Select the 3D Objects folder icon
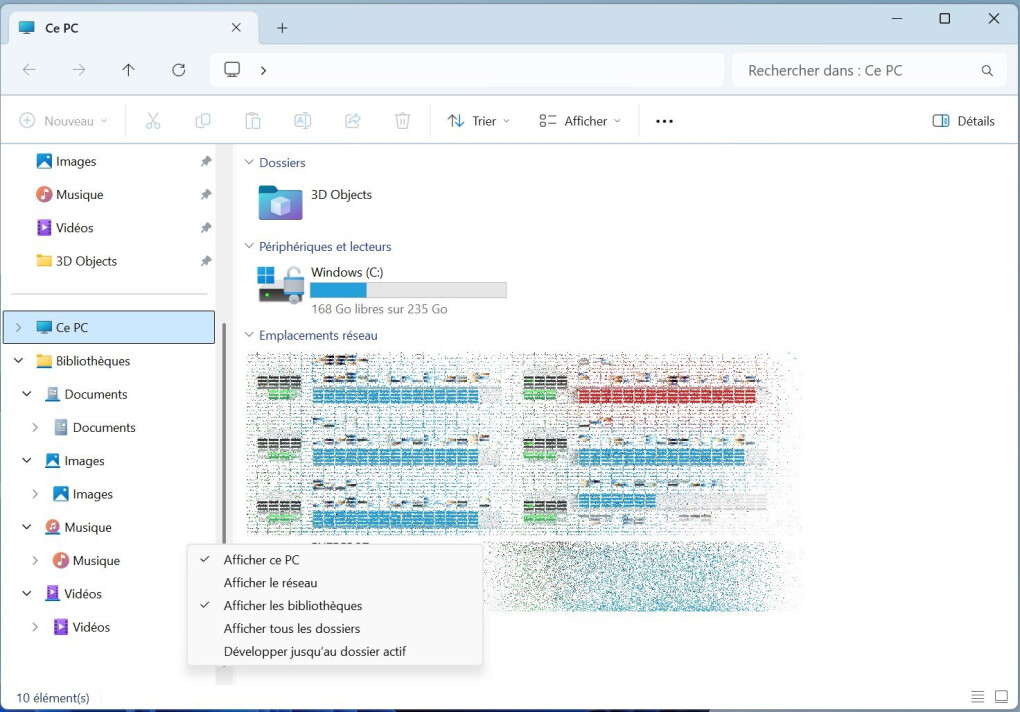The image size is (1020, 712). pyautogui.click(x=280, y=202)
